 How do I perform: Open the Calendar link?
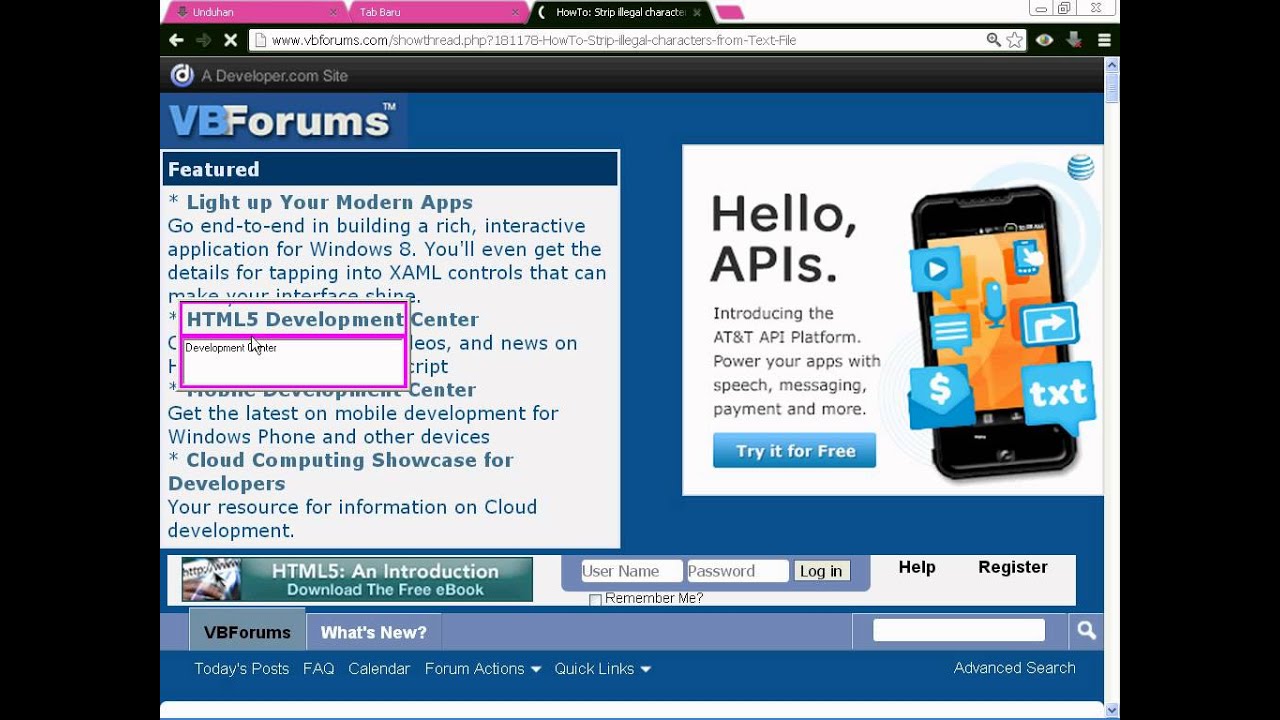coord(379,669)
